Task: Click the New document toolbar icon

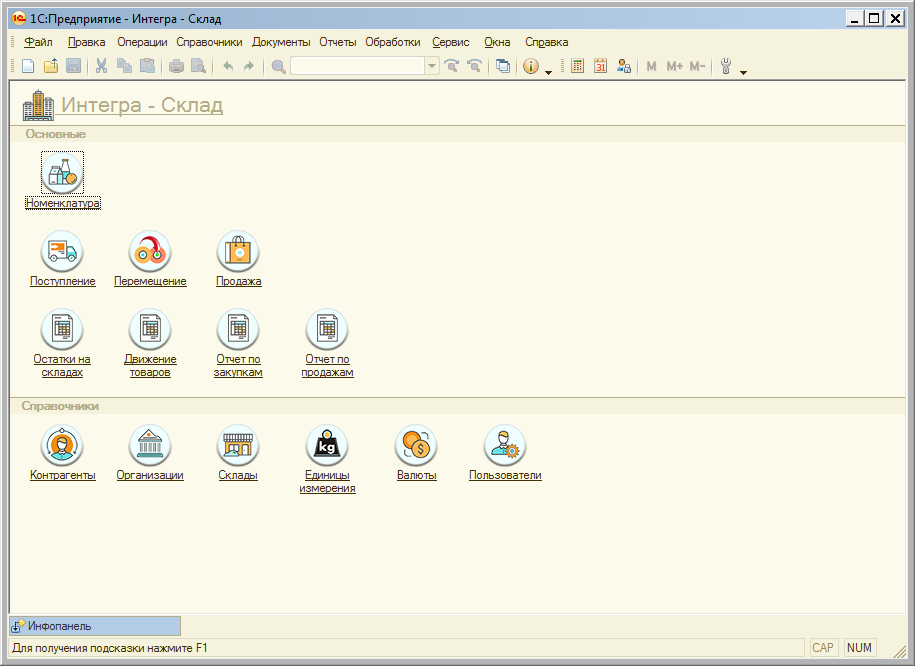Action: [28, 66]
